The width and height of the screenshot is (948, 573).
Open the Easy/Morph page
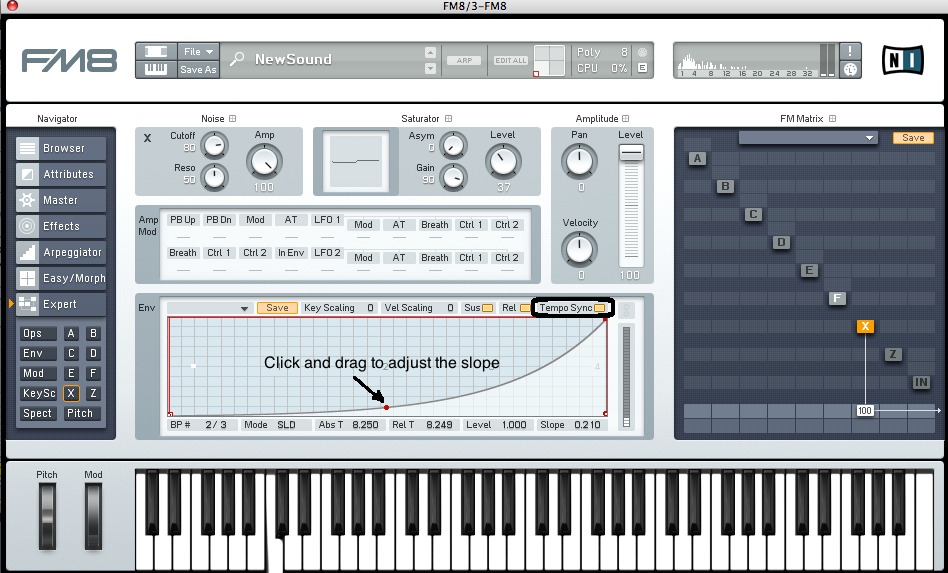click(x=60, y=278)
